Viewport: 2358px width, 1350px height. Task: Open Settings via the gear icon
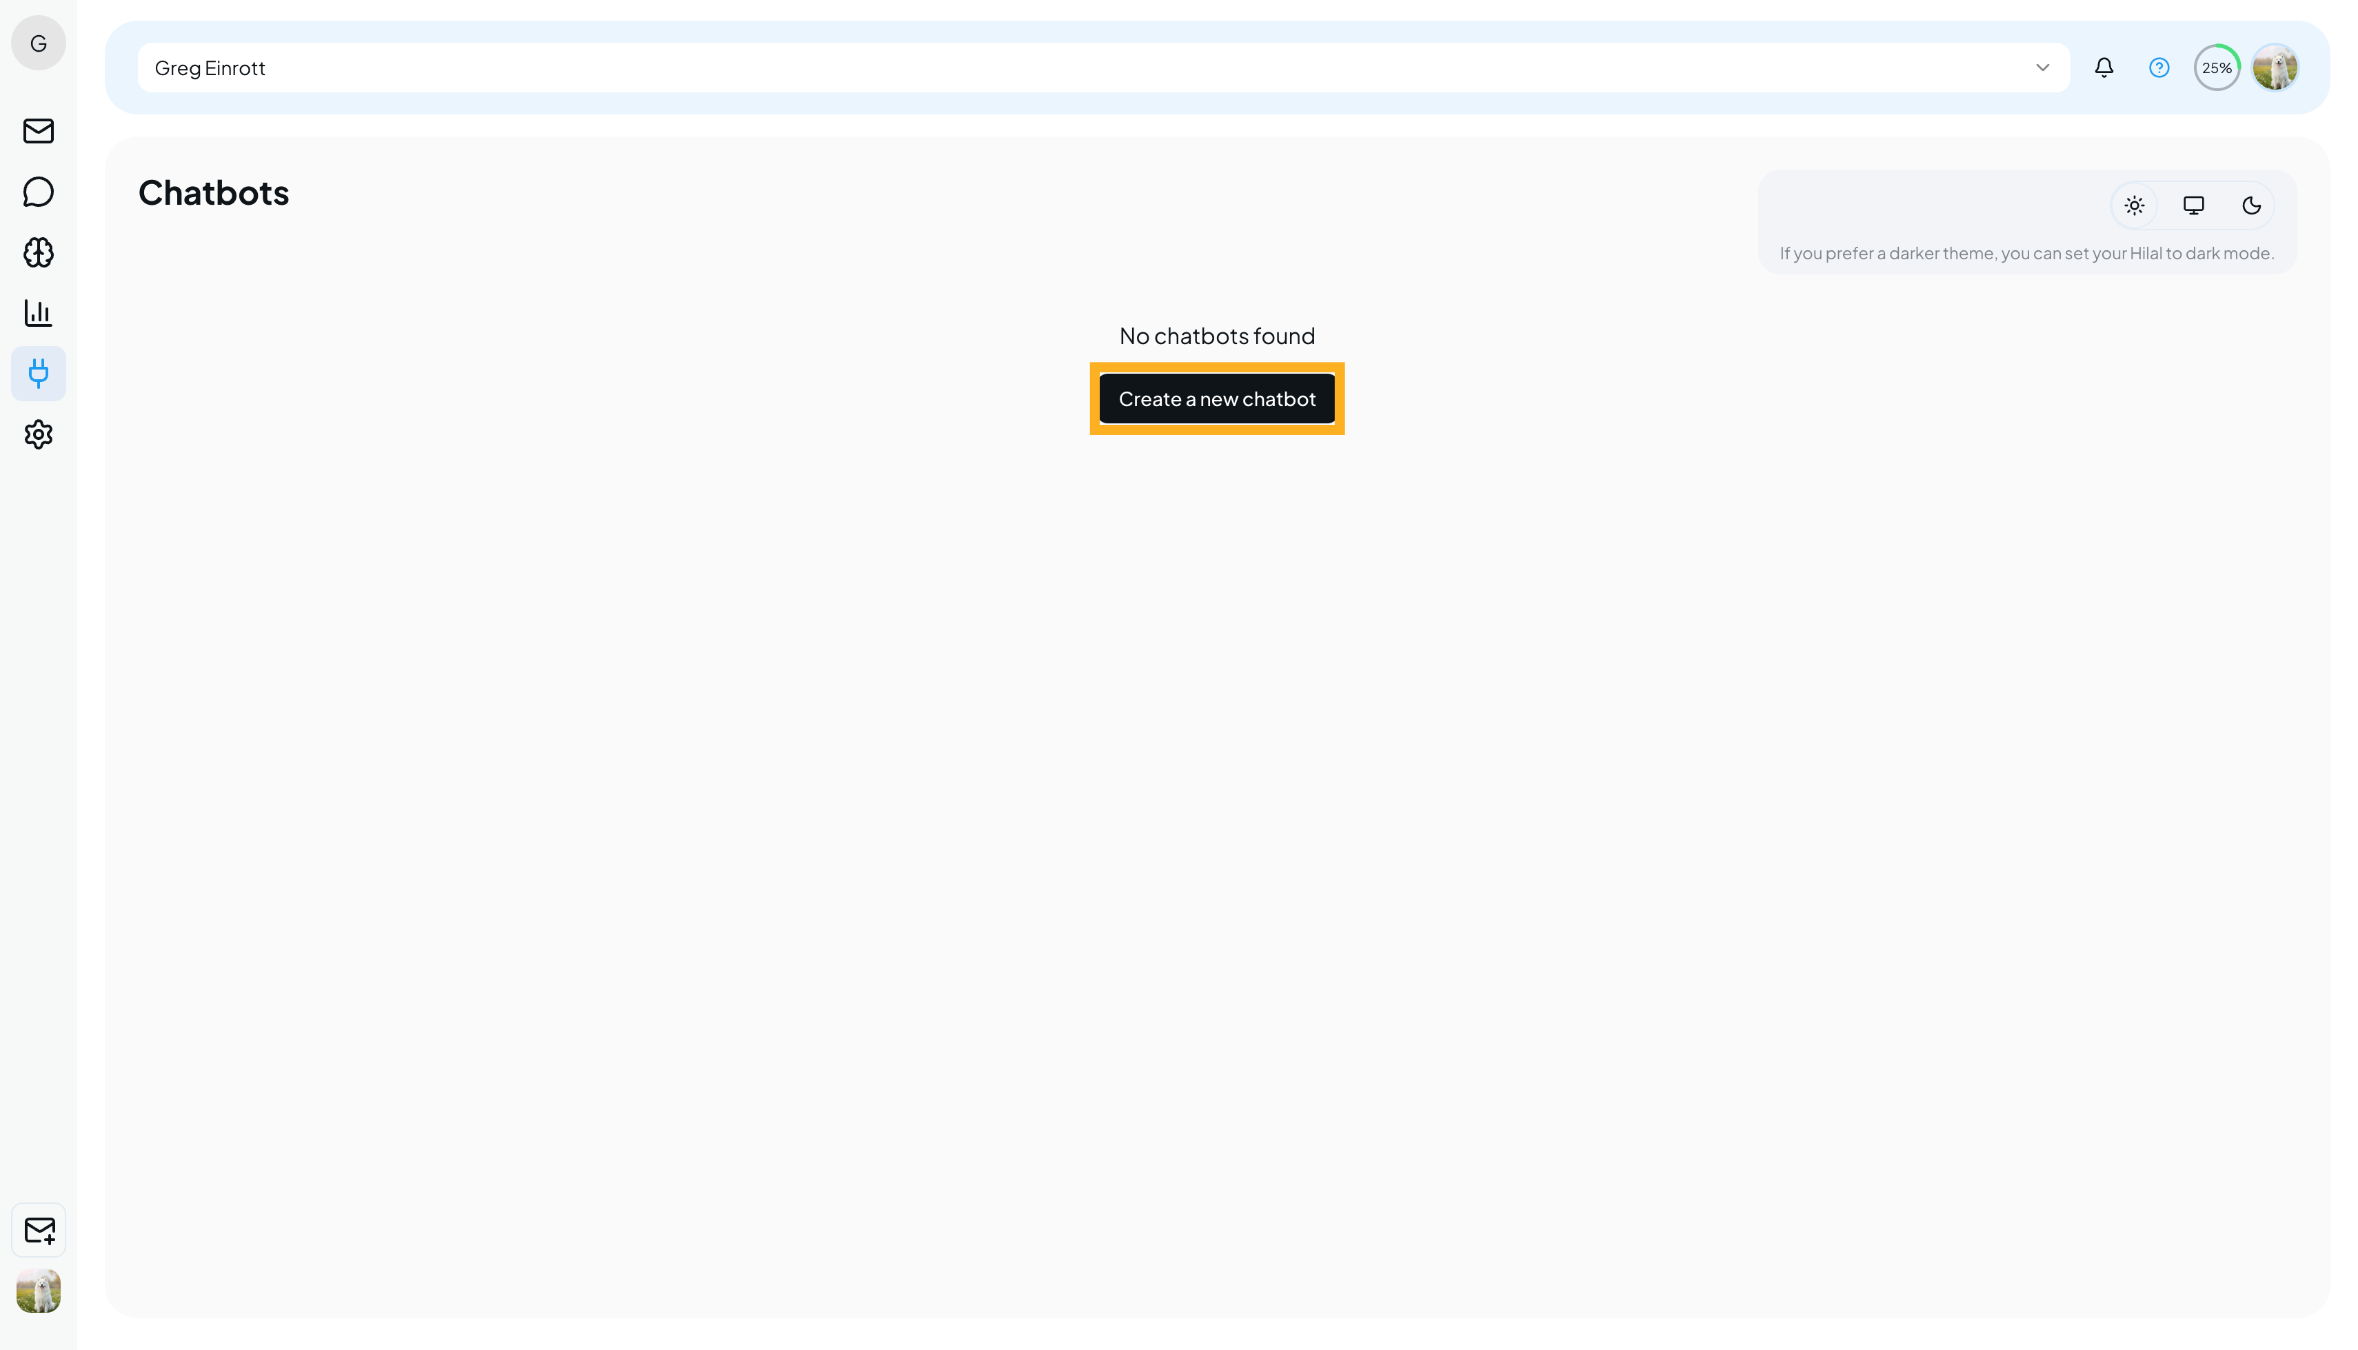click(38, 434)
